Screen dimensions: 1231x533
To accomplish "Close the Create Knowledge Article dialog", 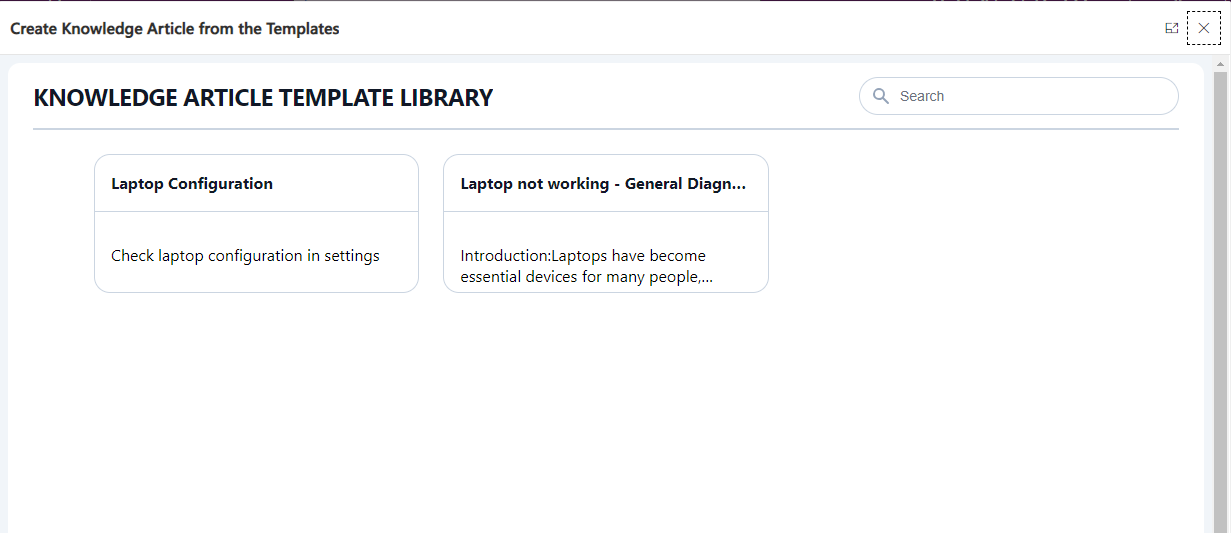I will (1204, 28).
